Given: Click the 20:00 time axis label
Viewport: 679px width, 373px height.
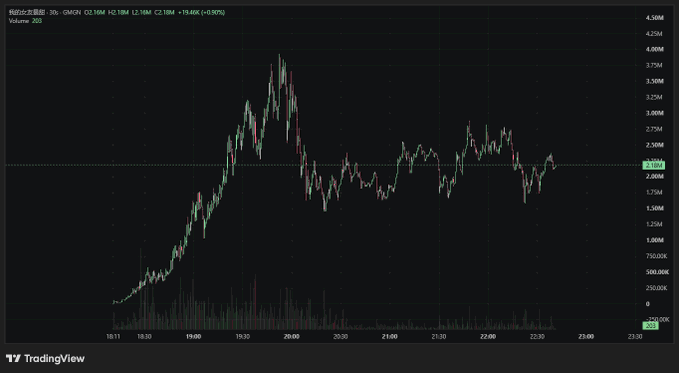Looking at the screenshot, I should [292, 337].
